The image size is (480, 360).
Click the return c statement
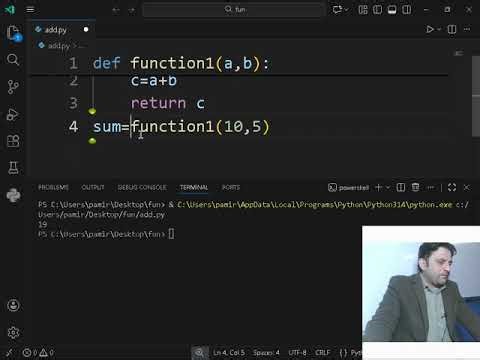point(168,103)
